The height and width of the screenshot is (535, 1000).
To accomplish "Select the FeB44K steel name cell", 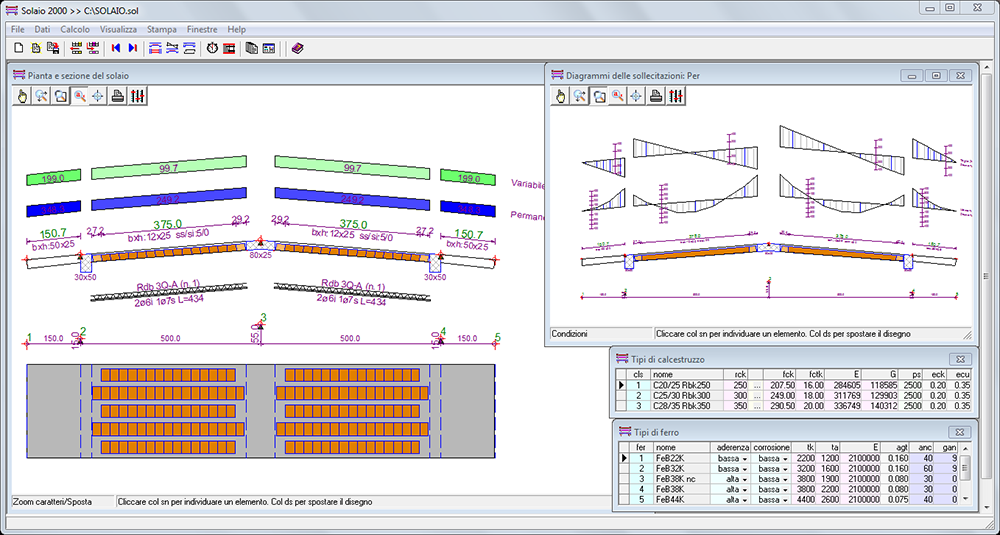I will point(682,500).
